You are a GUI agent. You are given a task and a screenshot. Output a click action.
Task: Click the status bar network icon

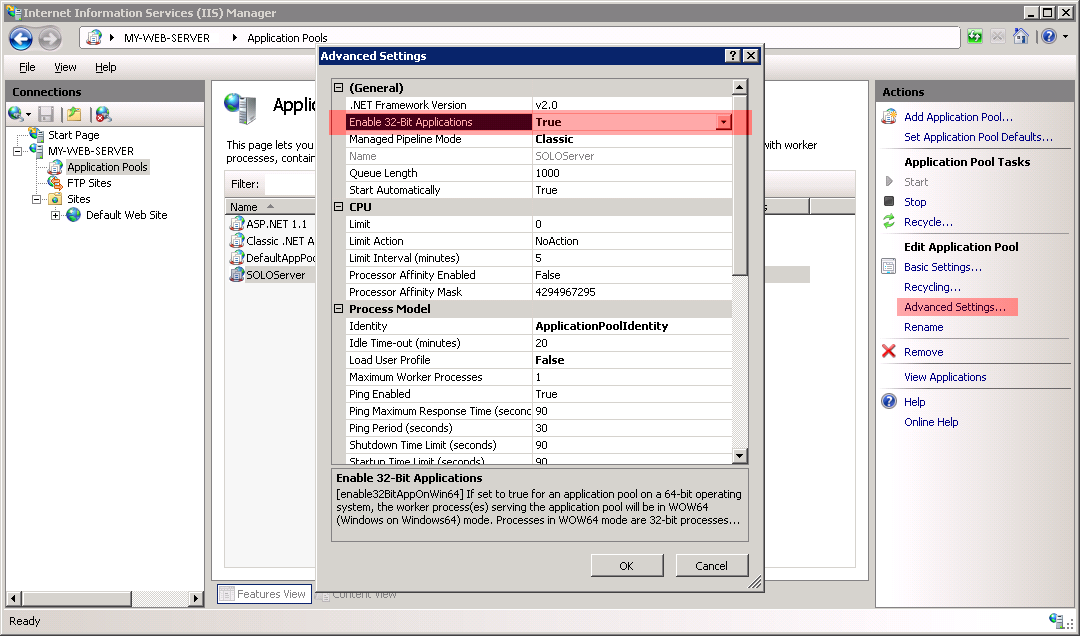tap(1056, 620)
